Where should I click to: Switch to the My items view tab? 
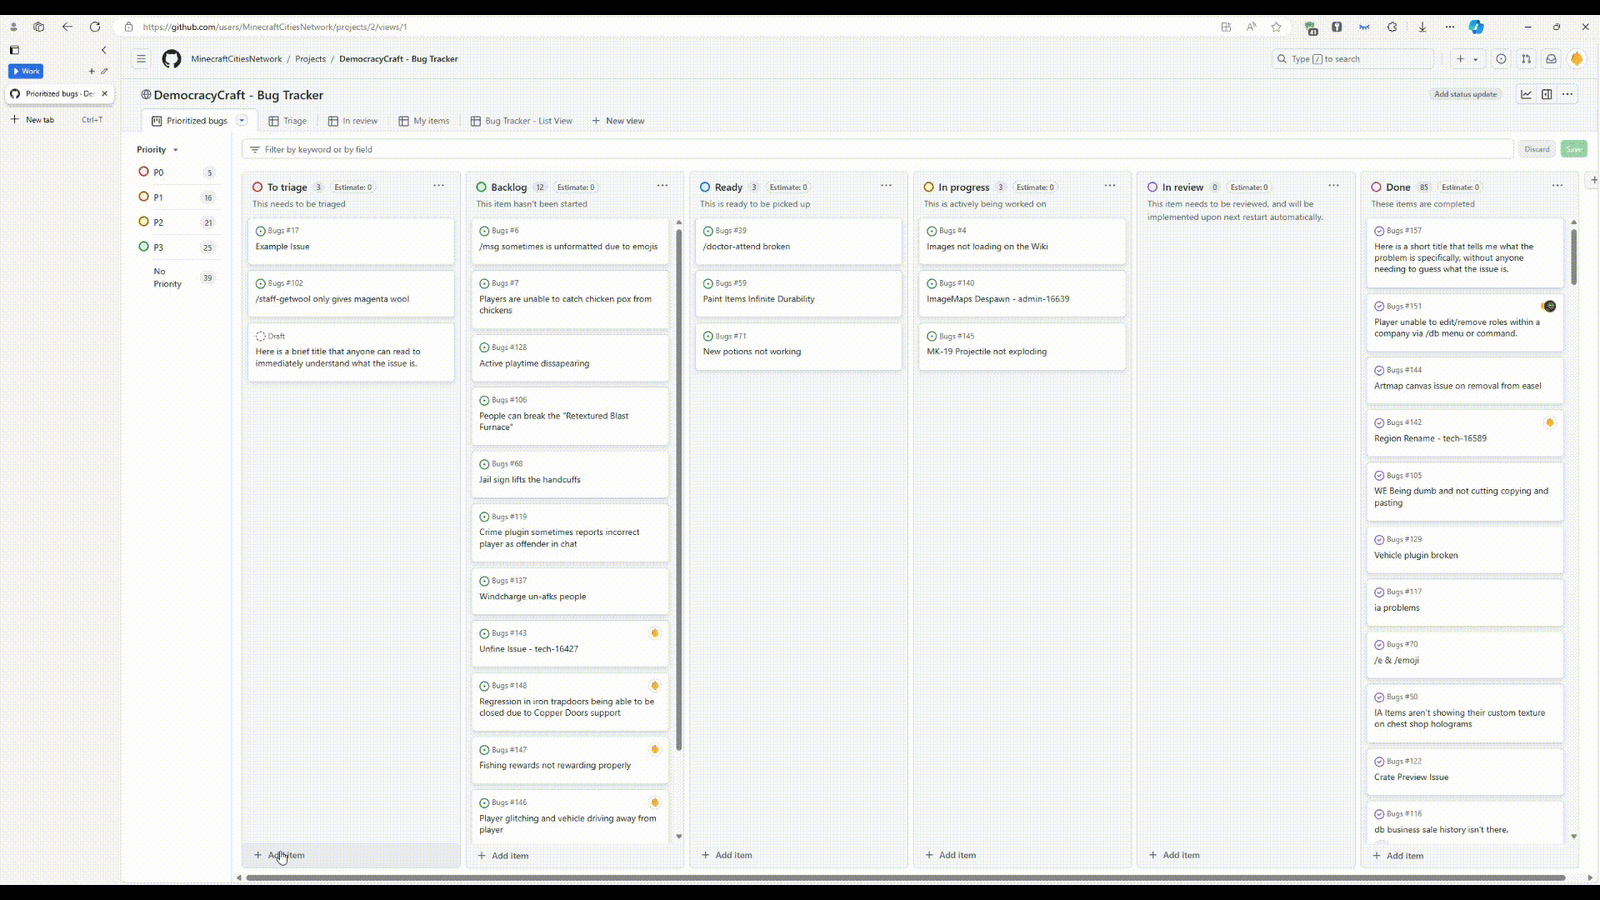tap(424, 121)
